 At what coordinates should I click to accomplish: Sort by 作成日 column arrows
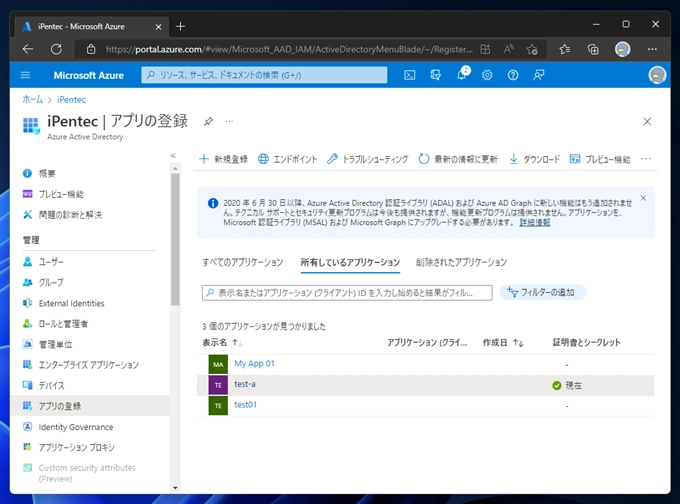[x=518, y=343]
